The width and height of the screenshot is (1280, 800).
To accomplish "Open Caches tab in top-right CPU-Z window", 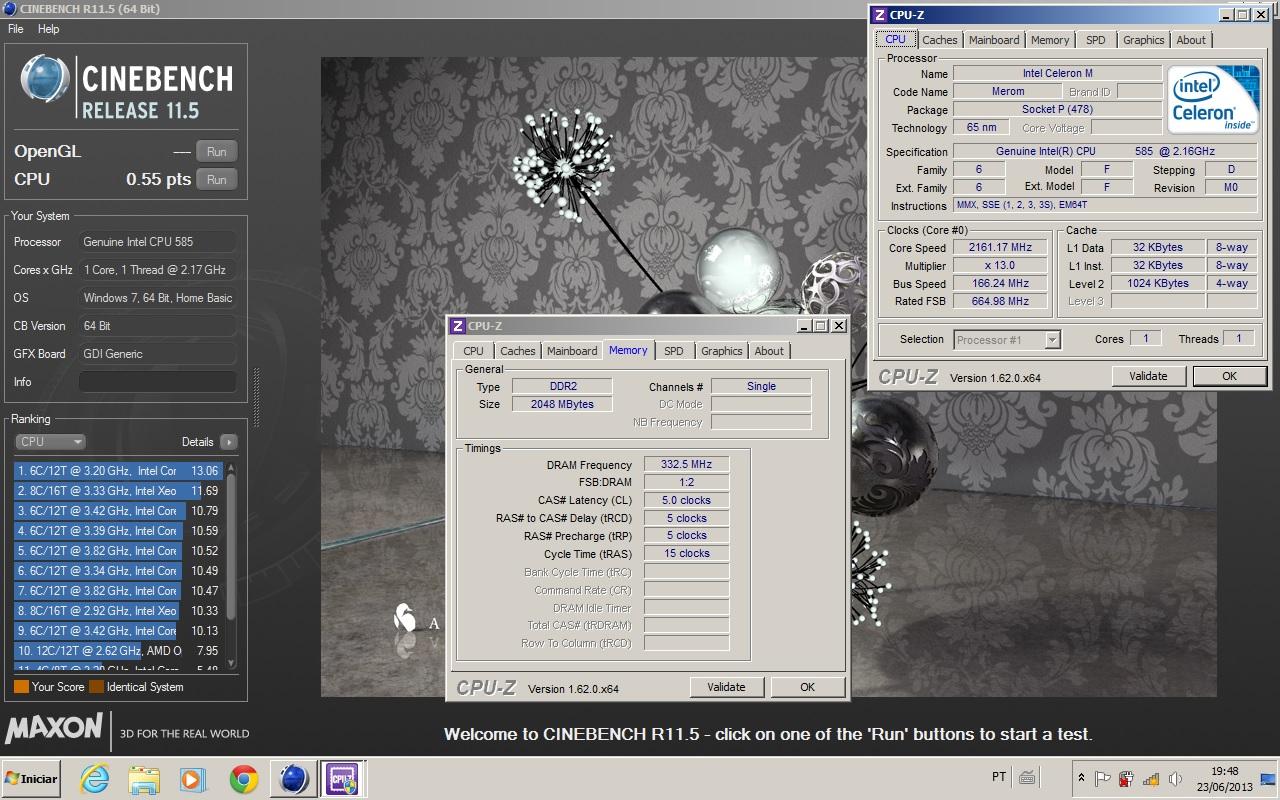I will point(940,40).
